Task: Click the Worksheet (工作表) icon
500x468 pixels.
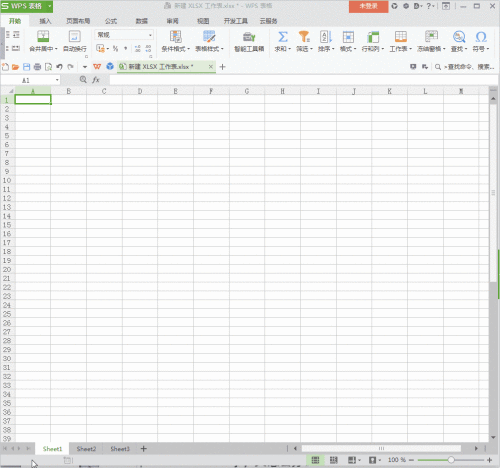Action: (x=401, y=37)
